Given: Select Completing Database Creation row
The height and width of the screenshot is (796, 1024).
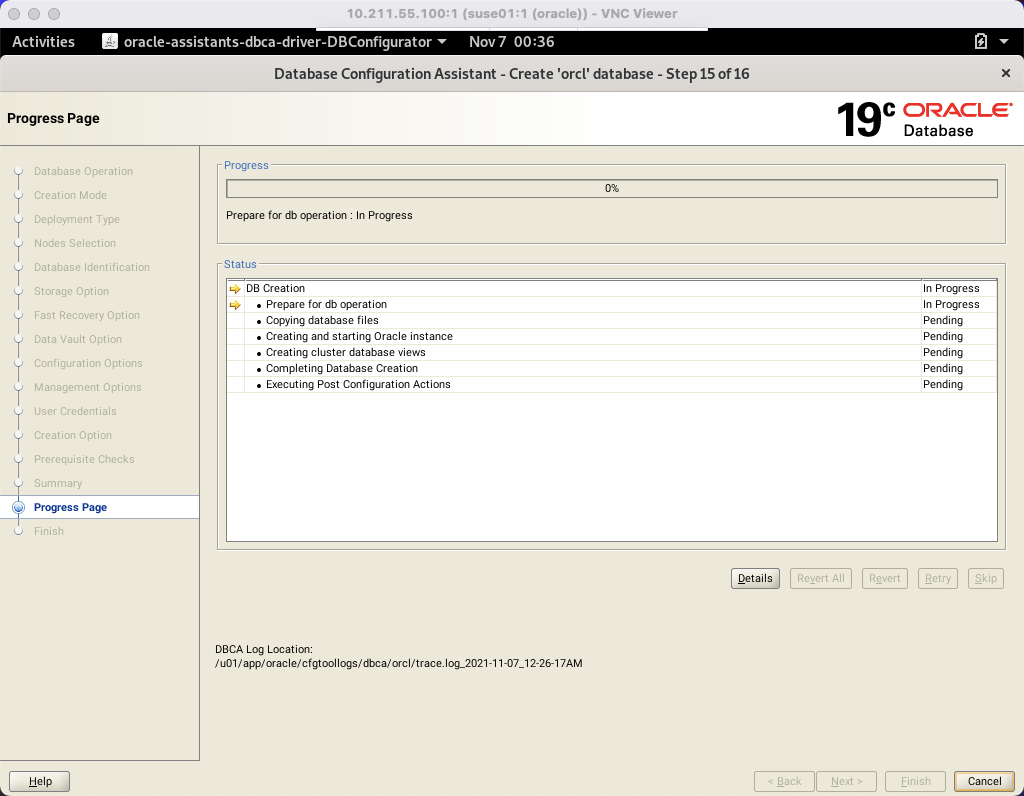Looking at the screenshot, I should pos(611,368).
